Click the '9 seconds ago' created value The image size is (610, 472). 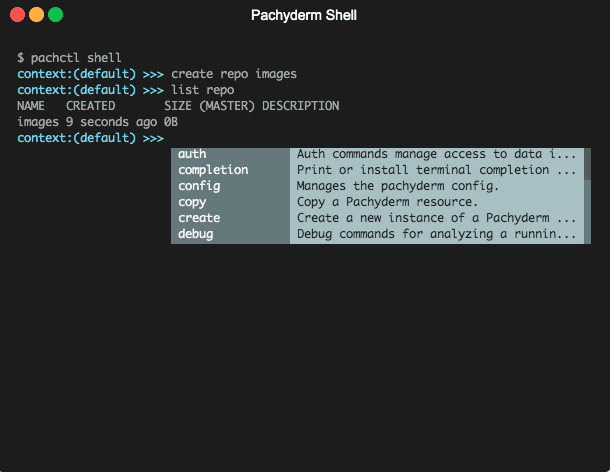click(x=111, y=122)
